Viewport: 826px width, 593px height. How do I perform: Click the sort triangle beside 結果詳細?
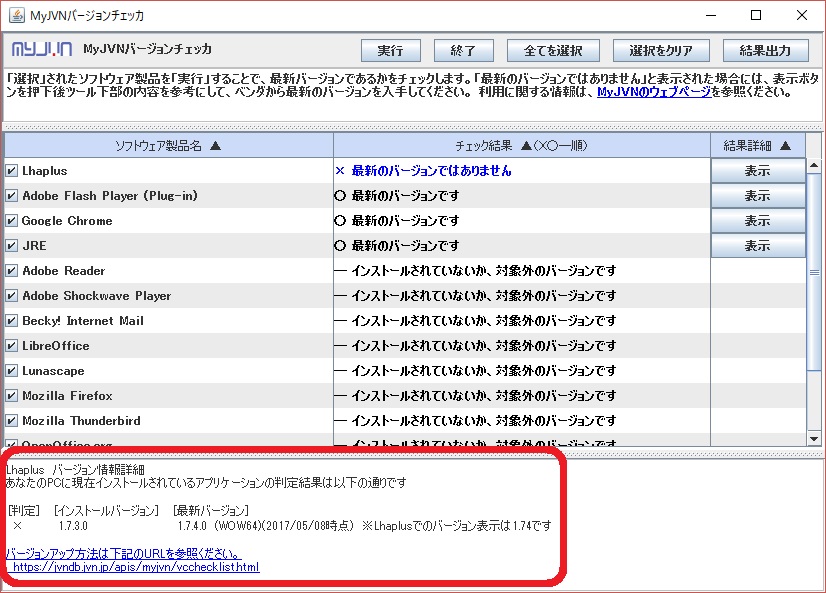click(x=785, y=146)
